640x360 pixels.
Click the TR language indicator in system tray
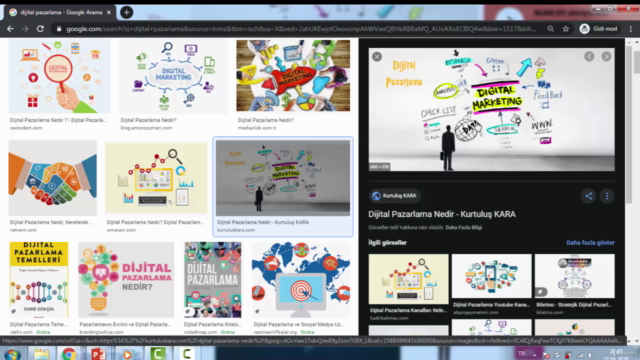coord(522,353)
